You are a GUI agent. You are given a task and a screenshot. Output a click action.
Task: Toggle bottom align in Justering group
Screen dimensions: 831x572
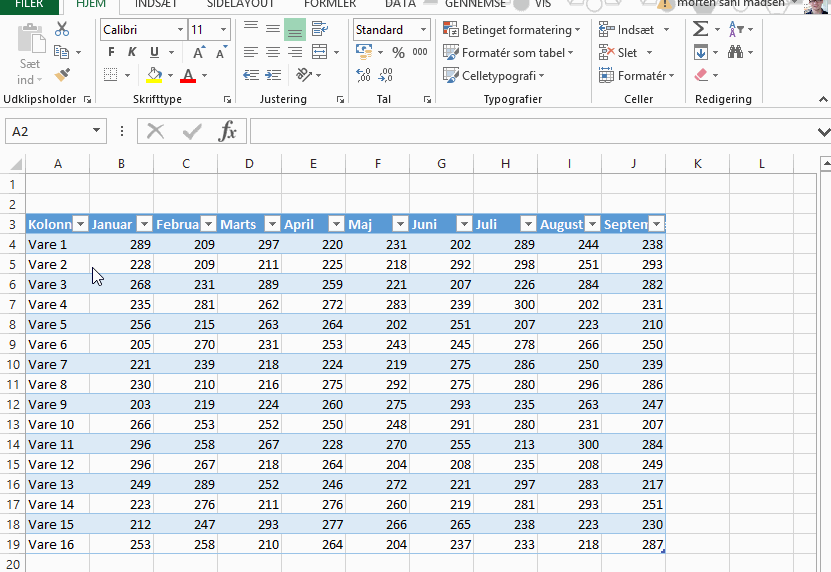[295, 29]
